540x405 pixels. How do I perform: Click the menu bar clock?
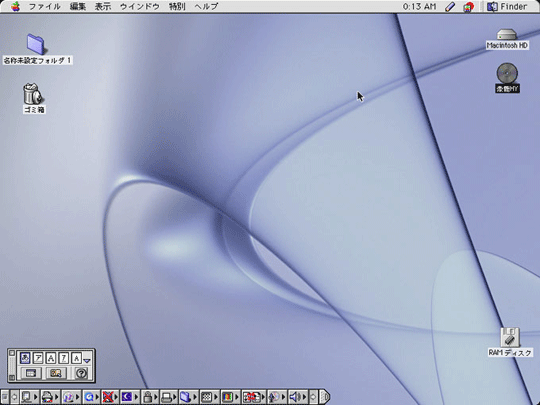tap(419, 7)
